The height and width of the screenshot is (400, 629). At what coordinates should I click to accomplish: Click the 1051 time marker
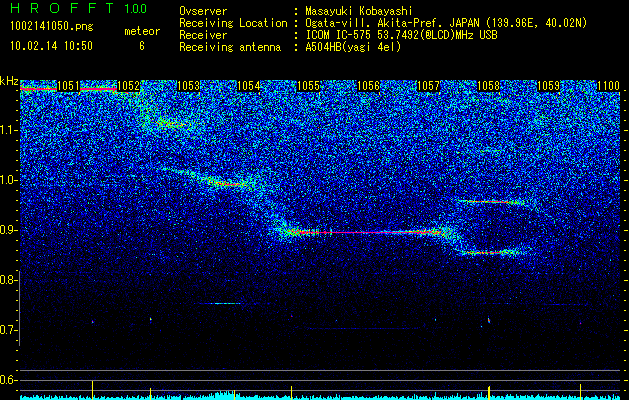coord(68,86)
